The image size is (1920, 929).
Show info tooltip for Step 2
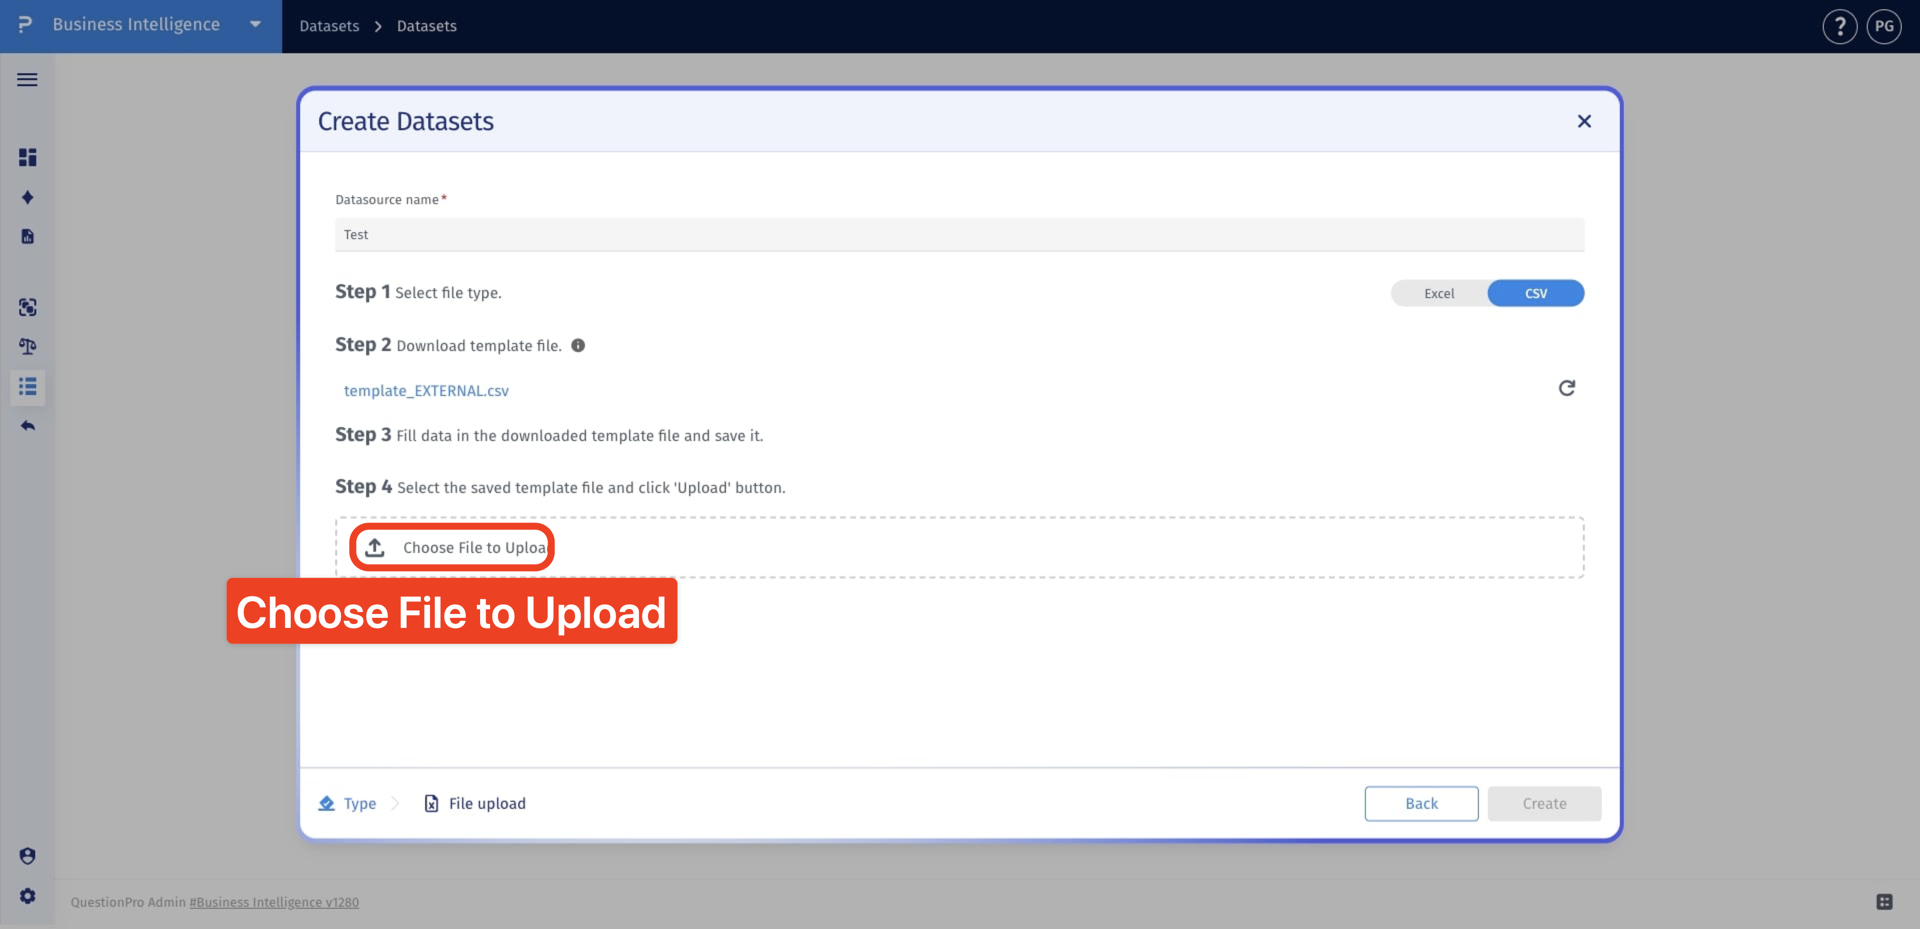coord(578,346)
